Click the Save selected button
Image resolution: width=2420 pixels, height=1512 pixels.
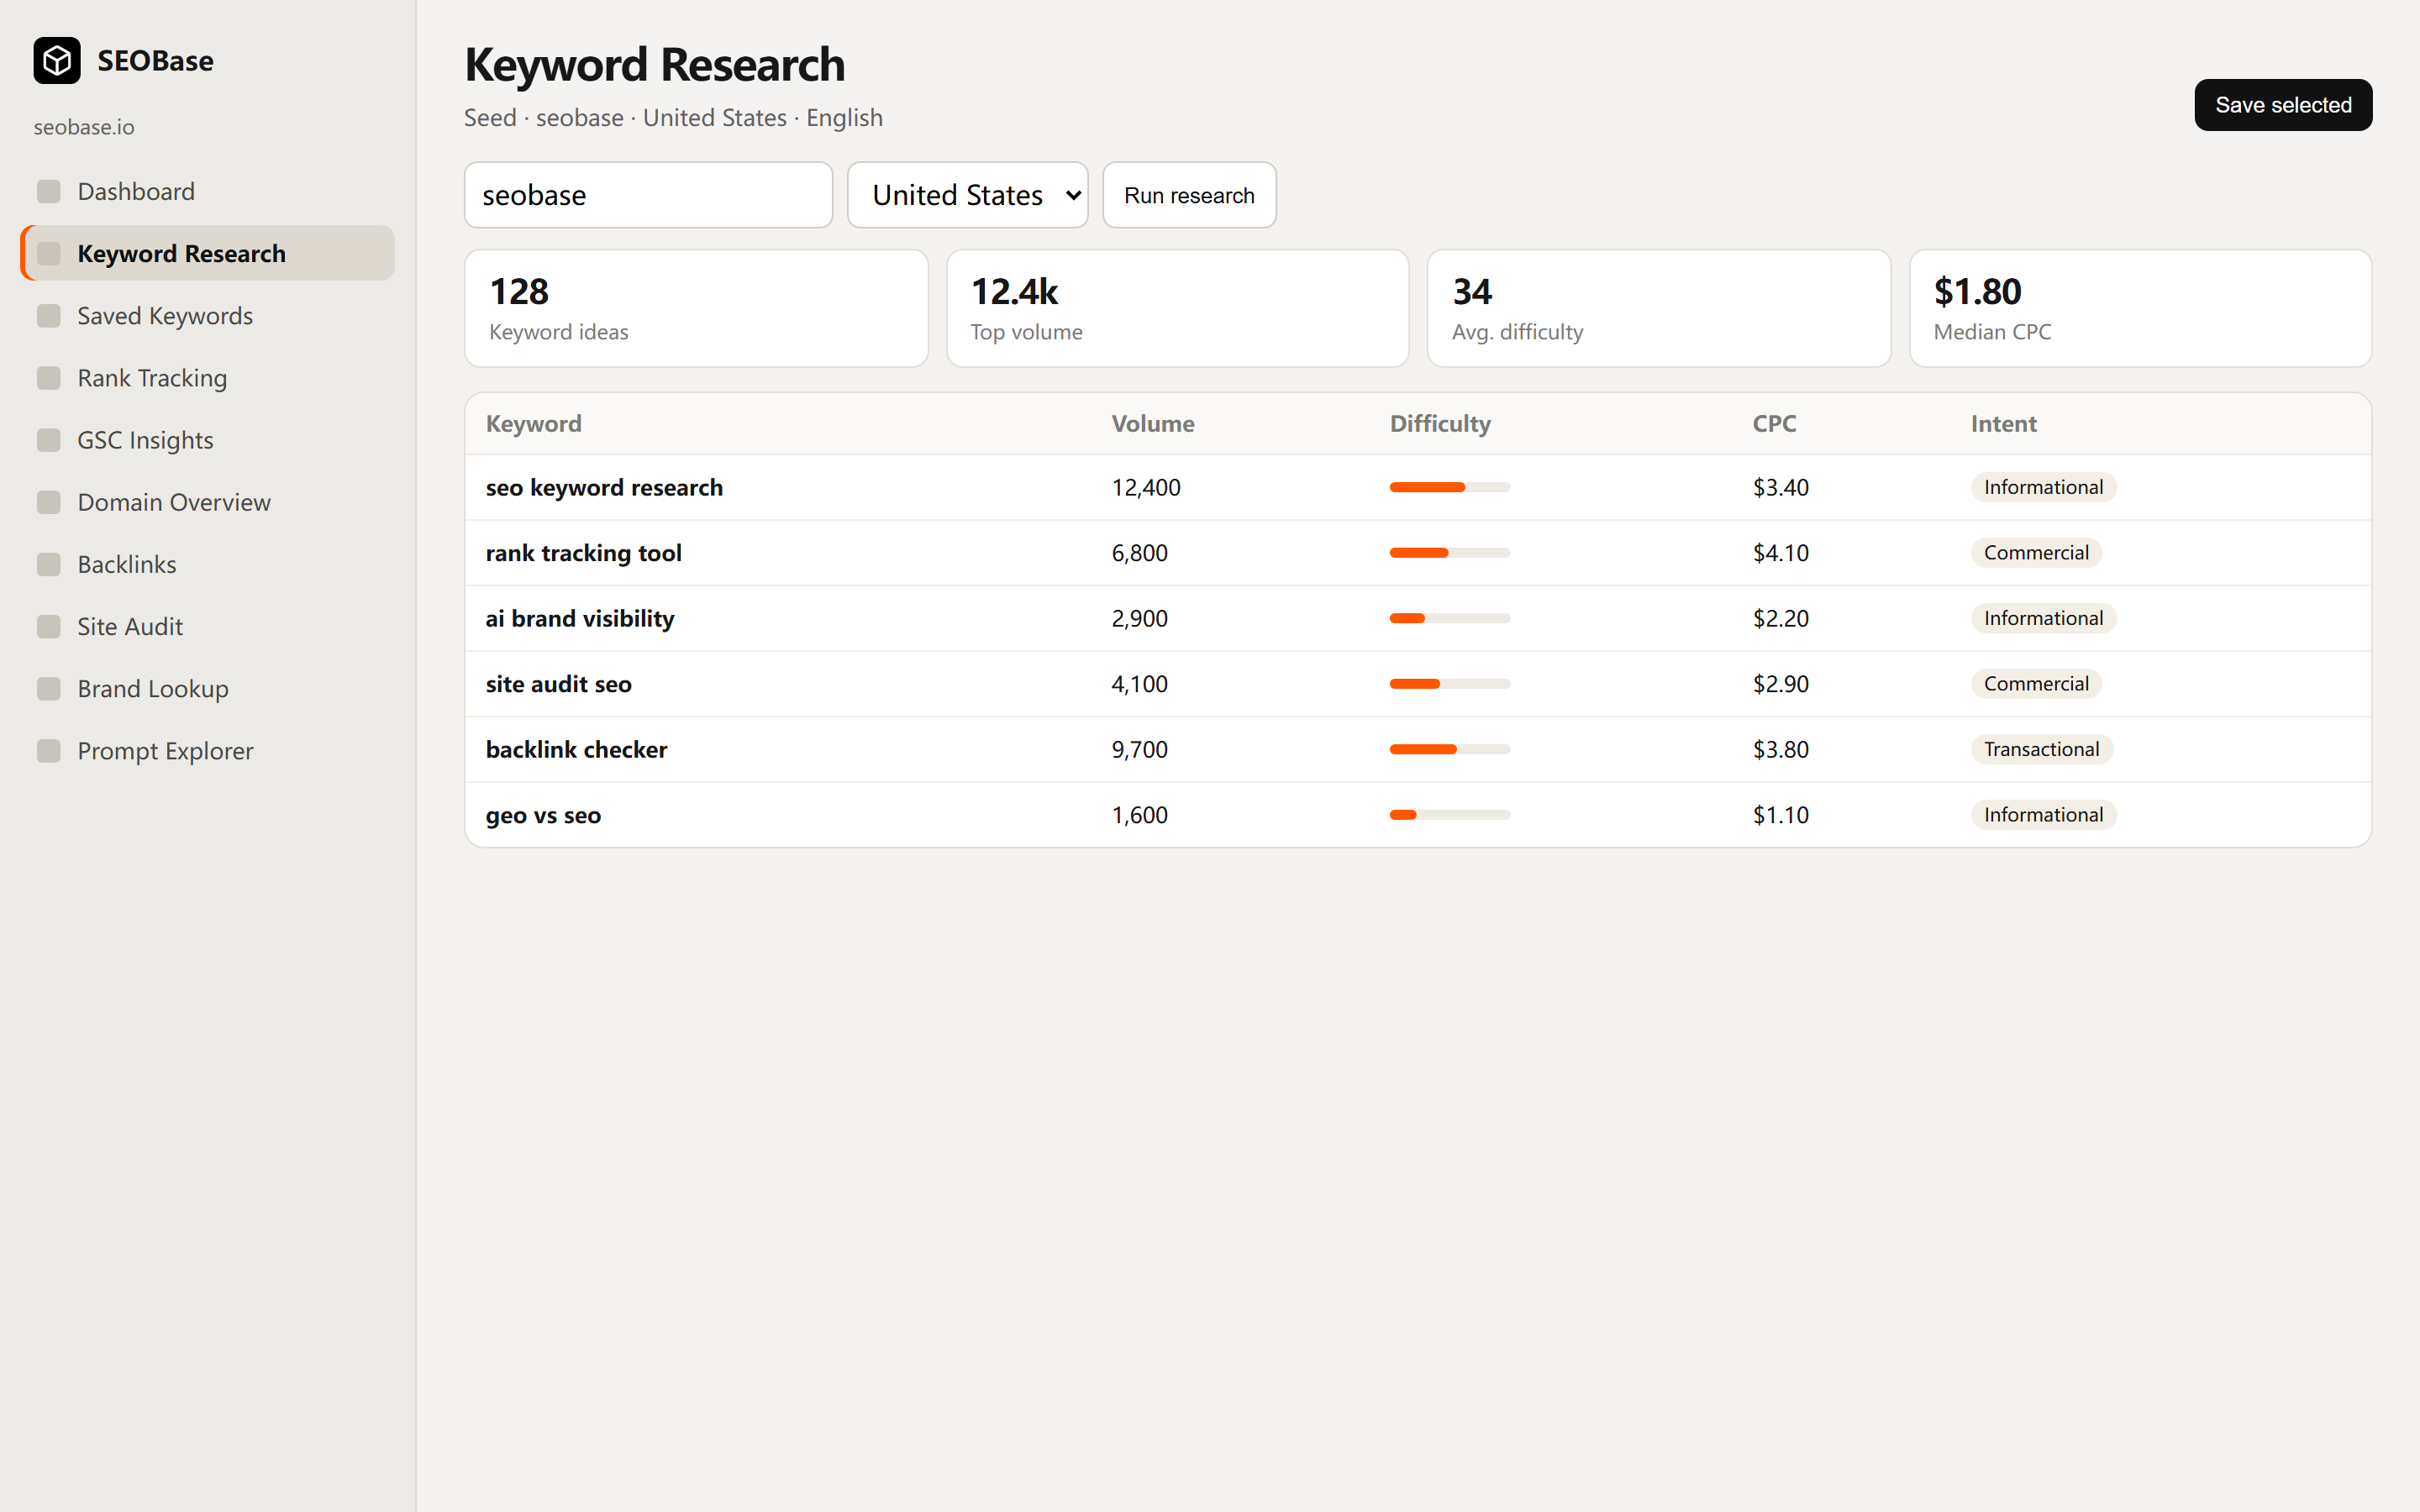point(2283,105)
